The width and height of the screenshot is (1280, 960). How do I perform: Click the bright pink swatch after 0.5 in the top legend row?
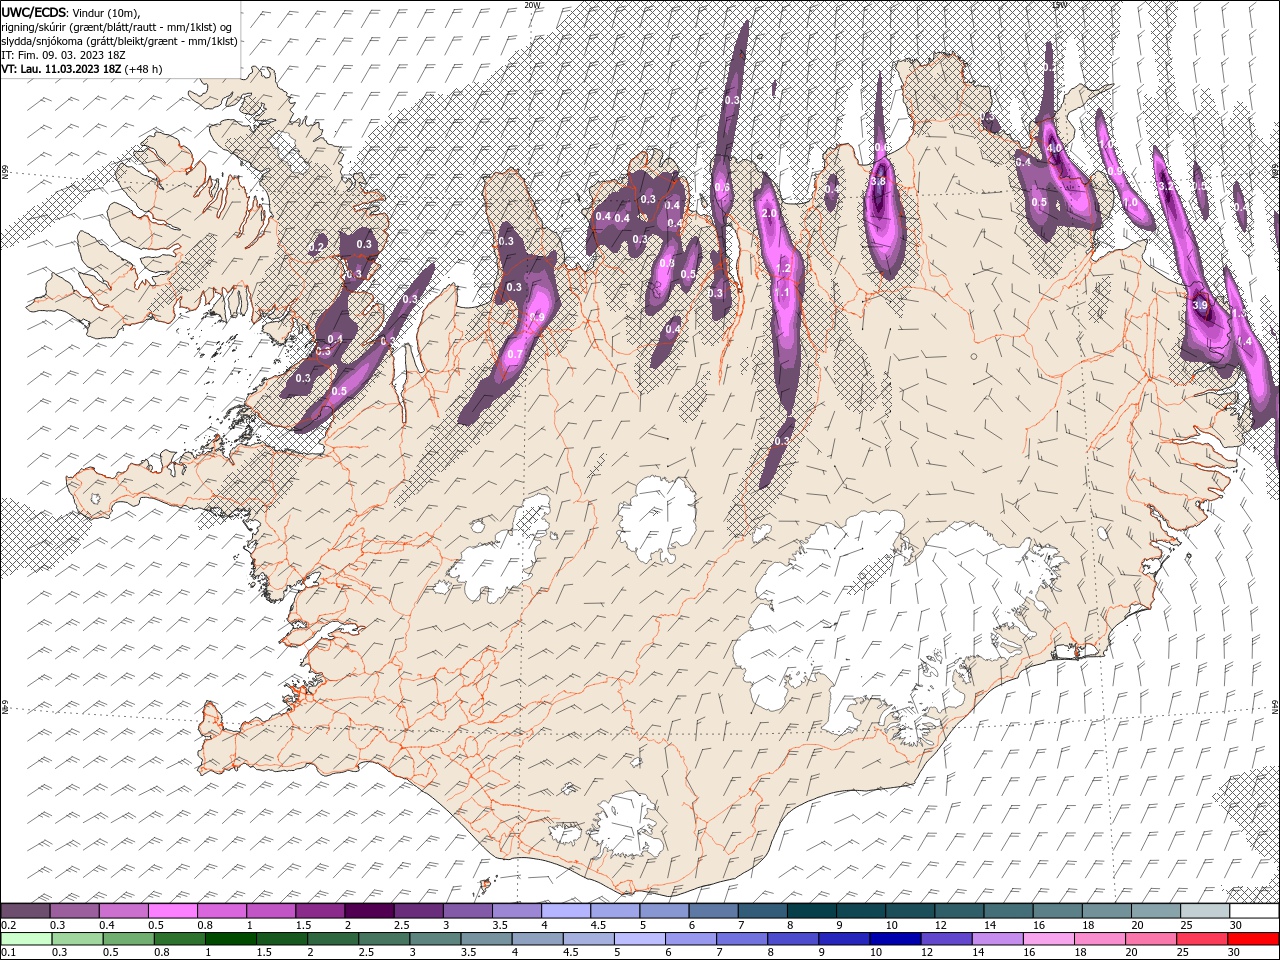click(x=172, y=911)
